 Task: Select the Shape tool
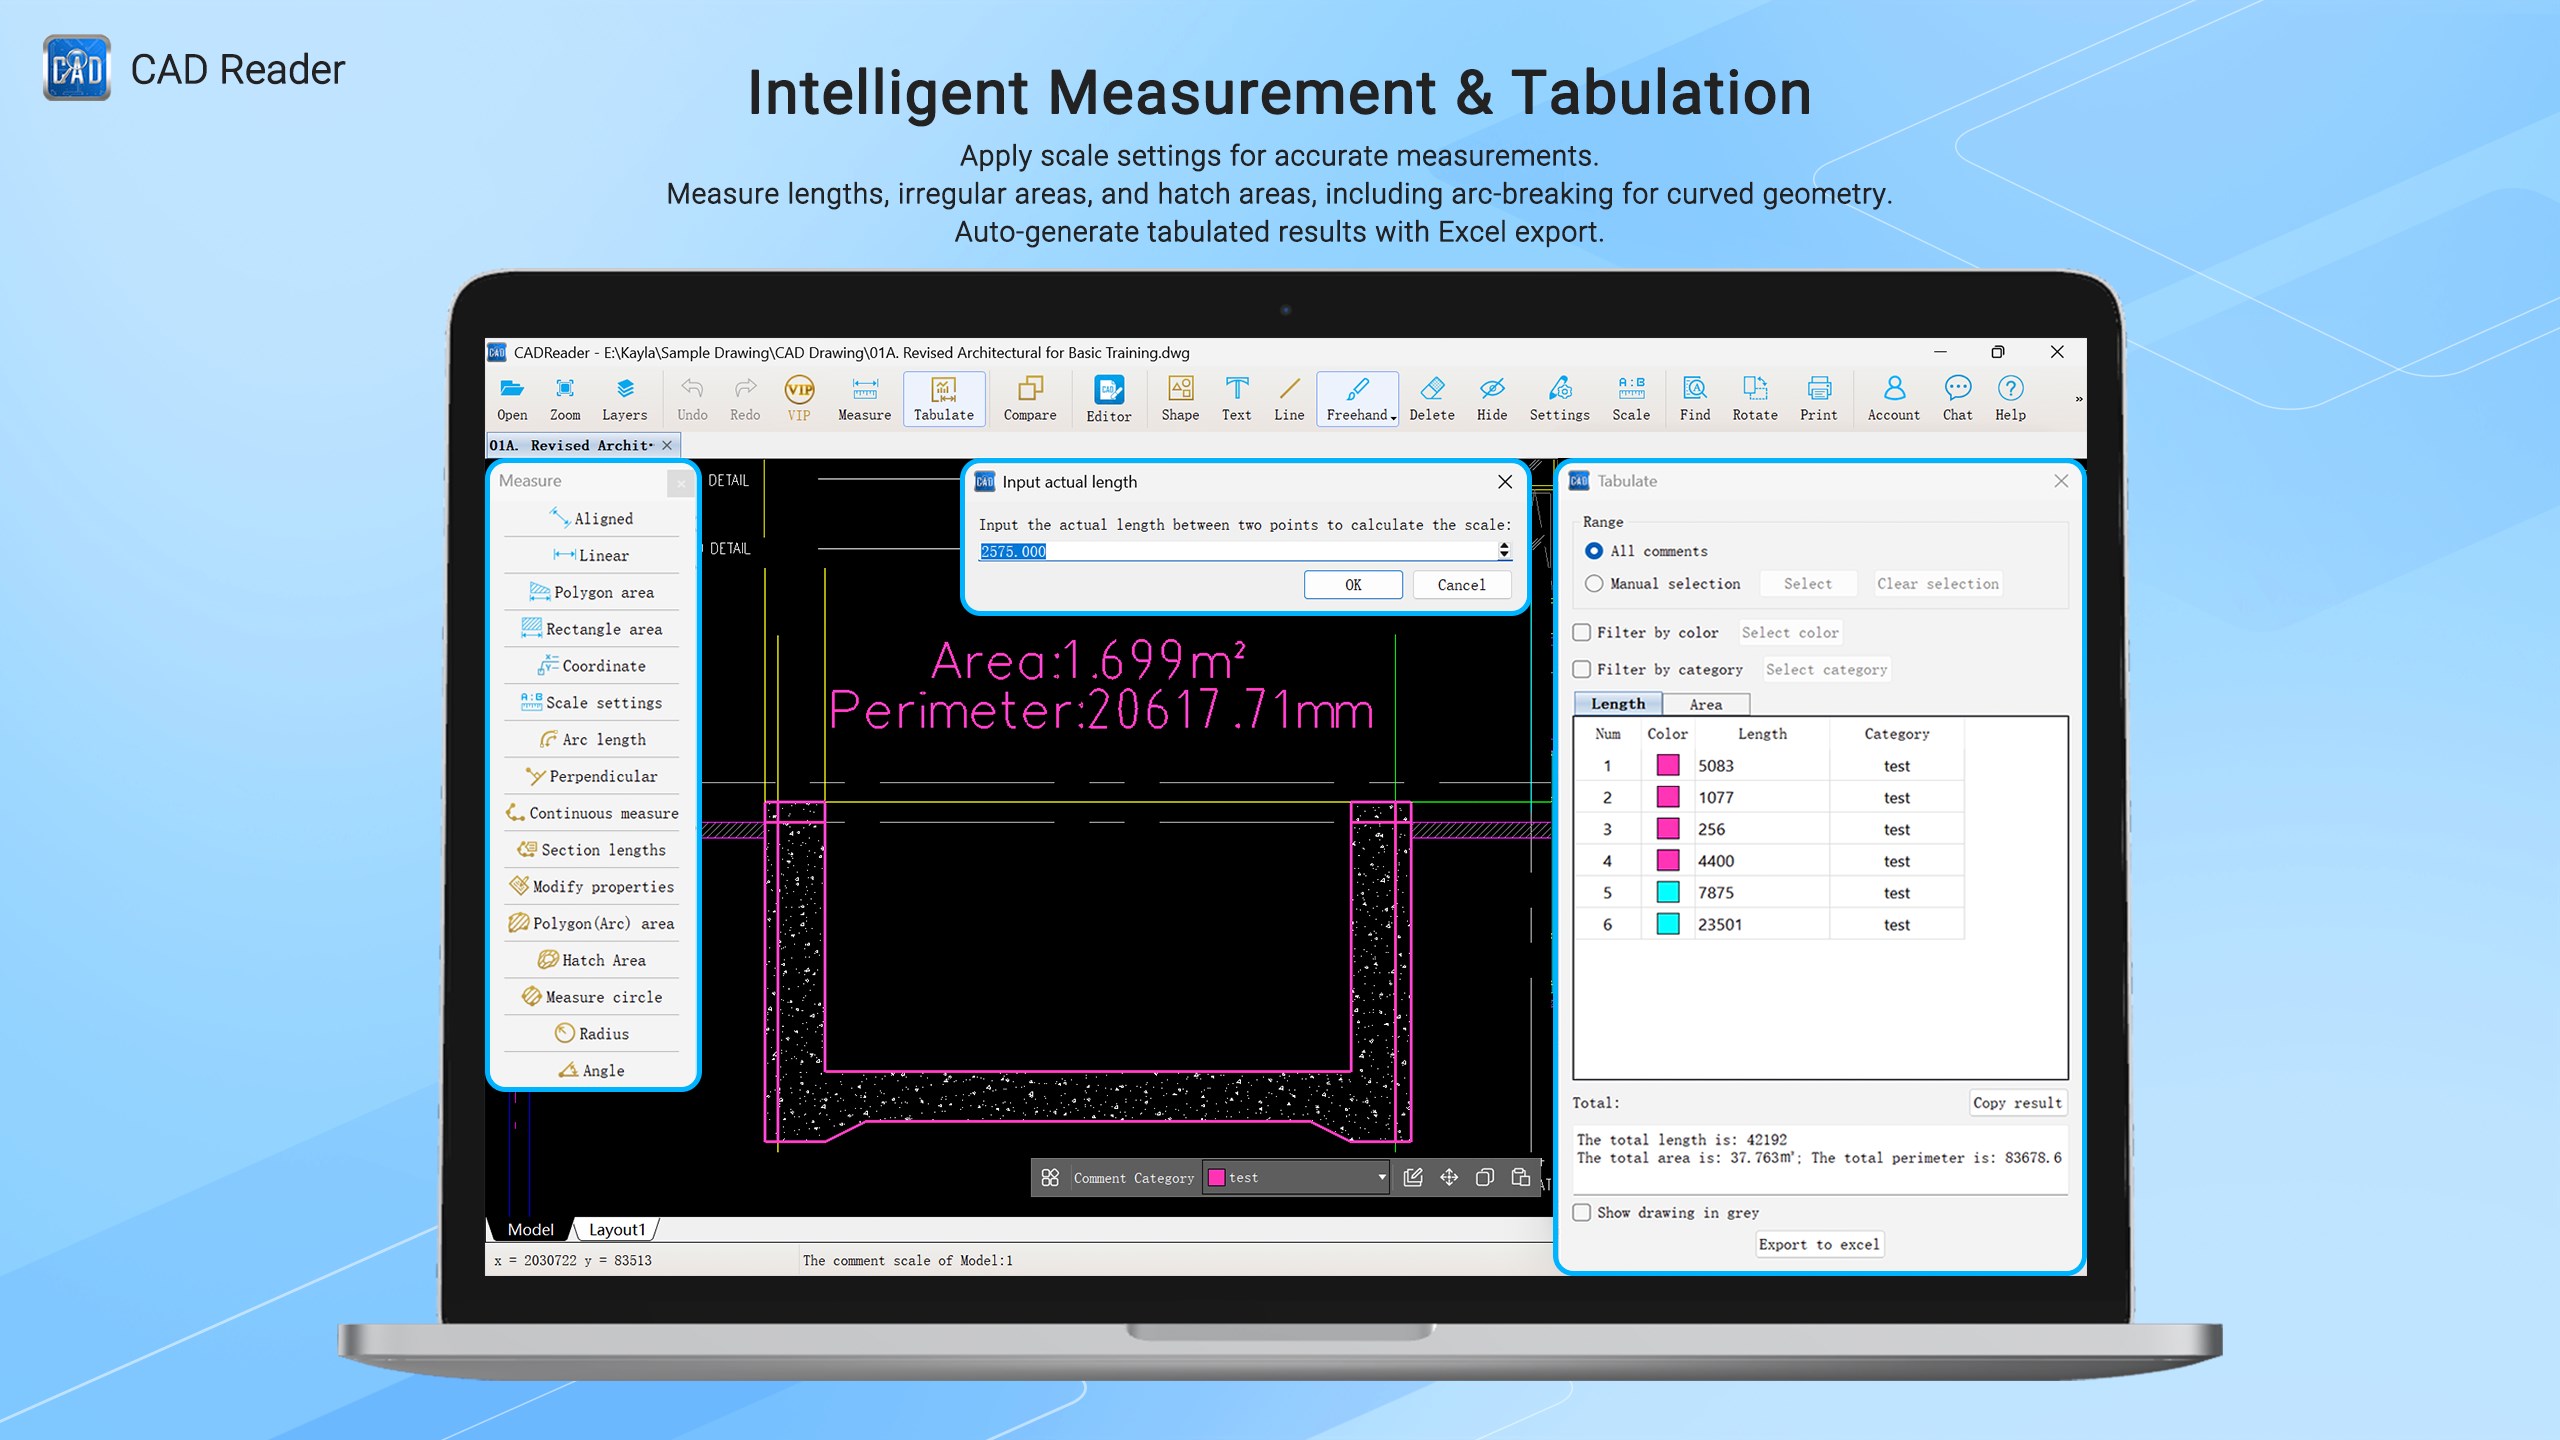click(1180, 399)
